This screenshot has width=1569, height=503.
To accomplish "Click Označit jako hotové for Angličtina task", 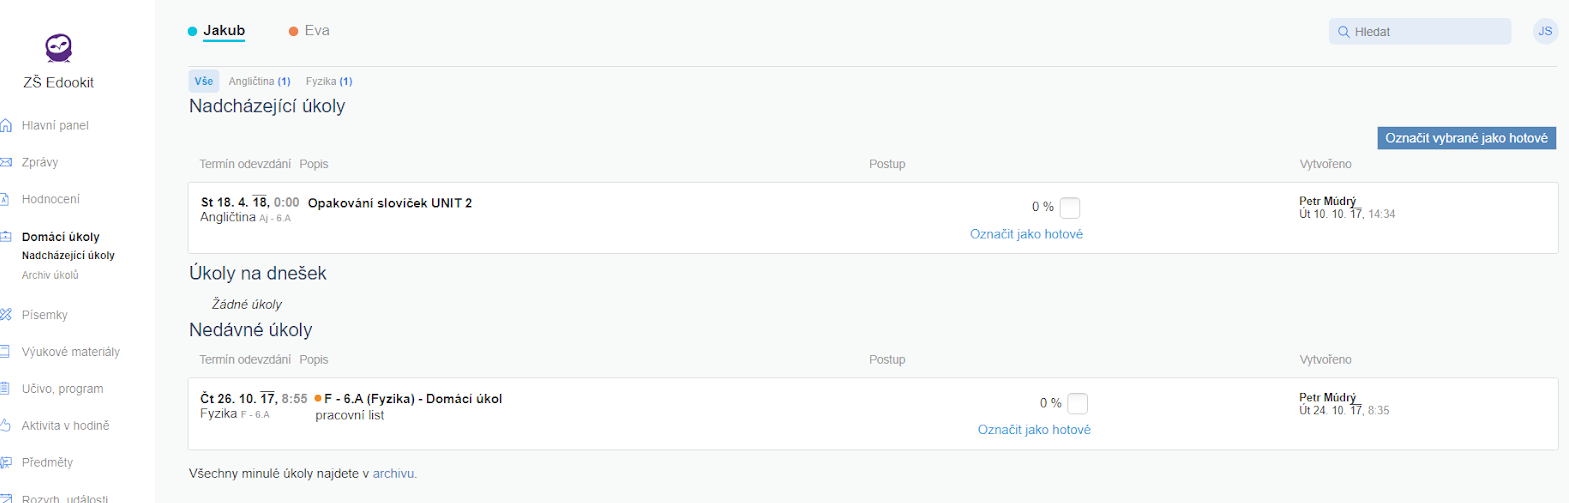I will coord(1026,234).
